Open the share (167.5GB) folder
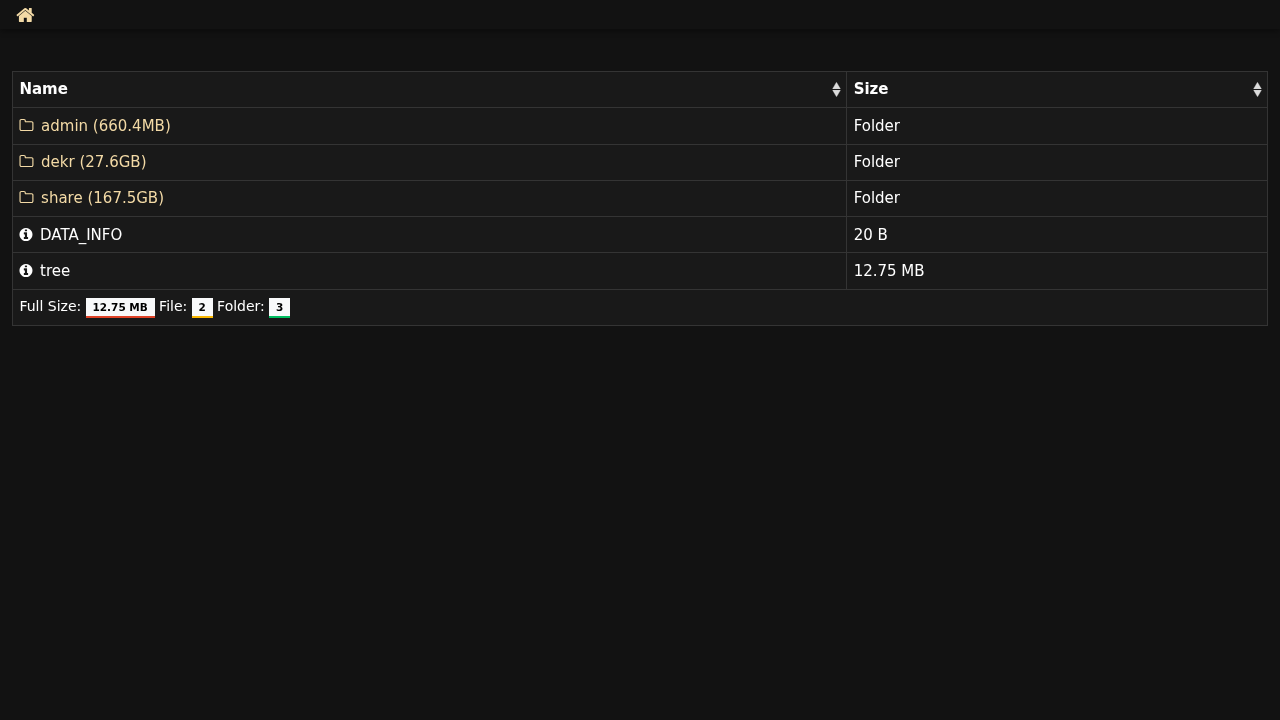 tap(102, 198)
